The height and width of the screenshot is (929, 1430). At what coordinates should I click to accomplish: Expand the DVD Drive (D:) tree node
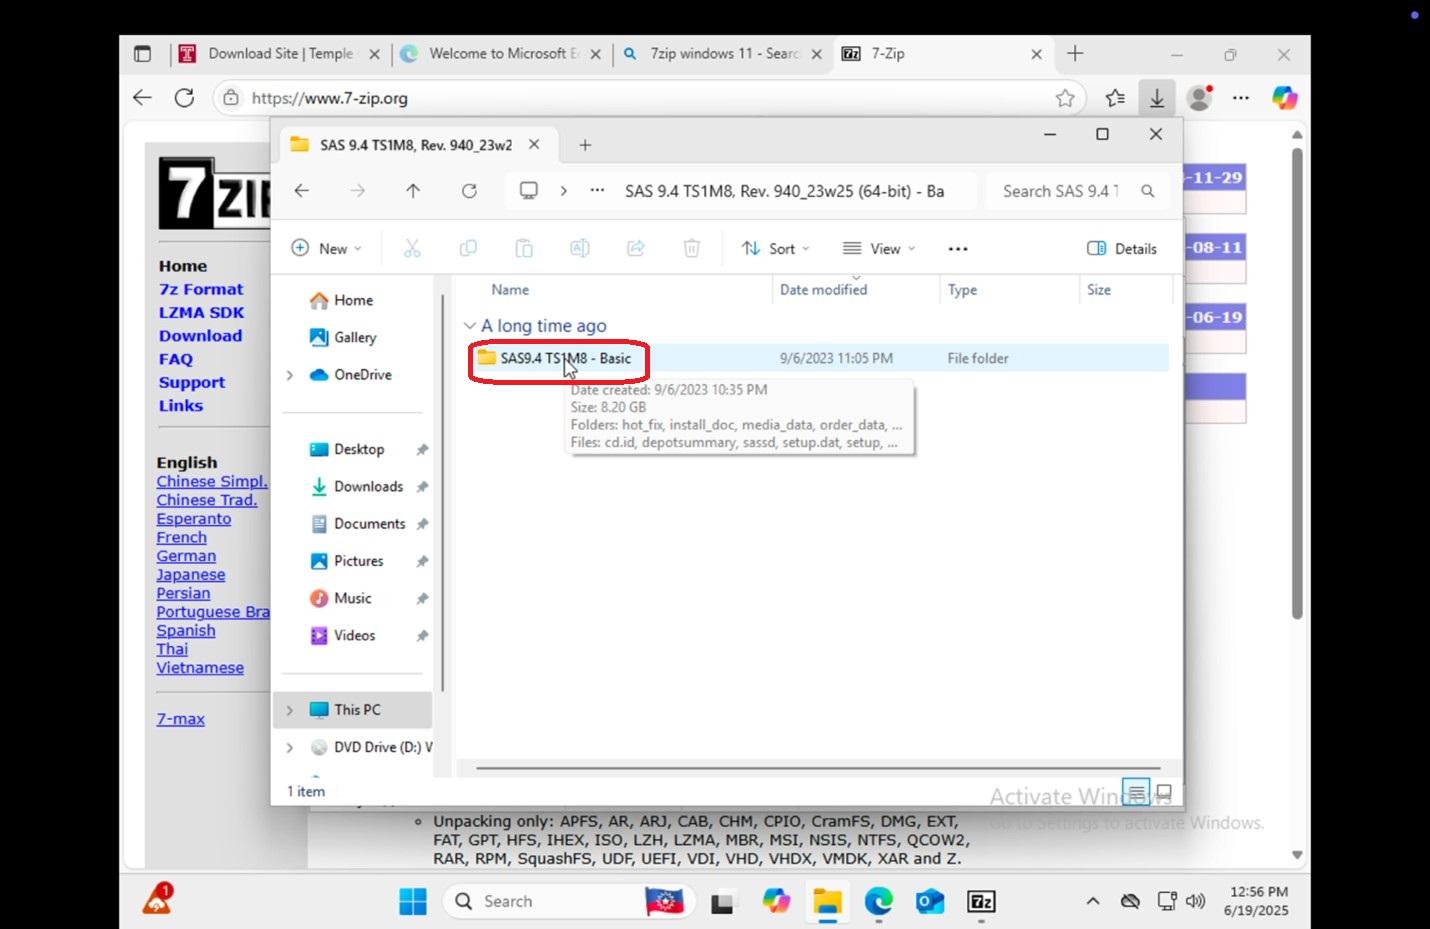point(290,747)
